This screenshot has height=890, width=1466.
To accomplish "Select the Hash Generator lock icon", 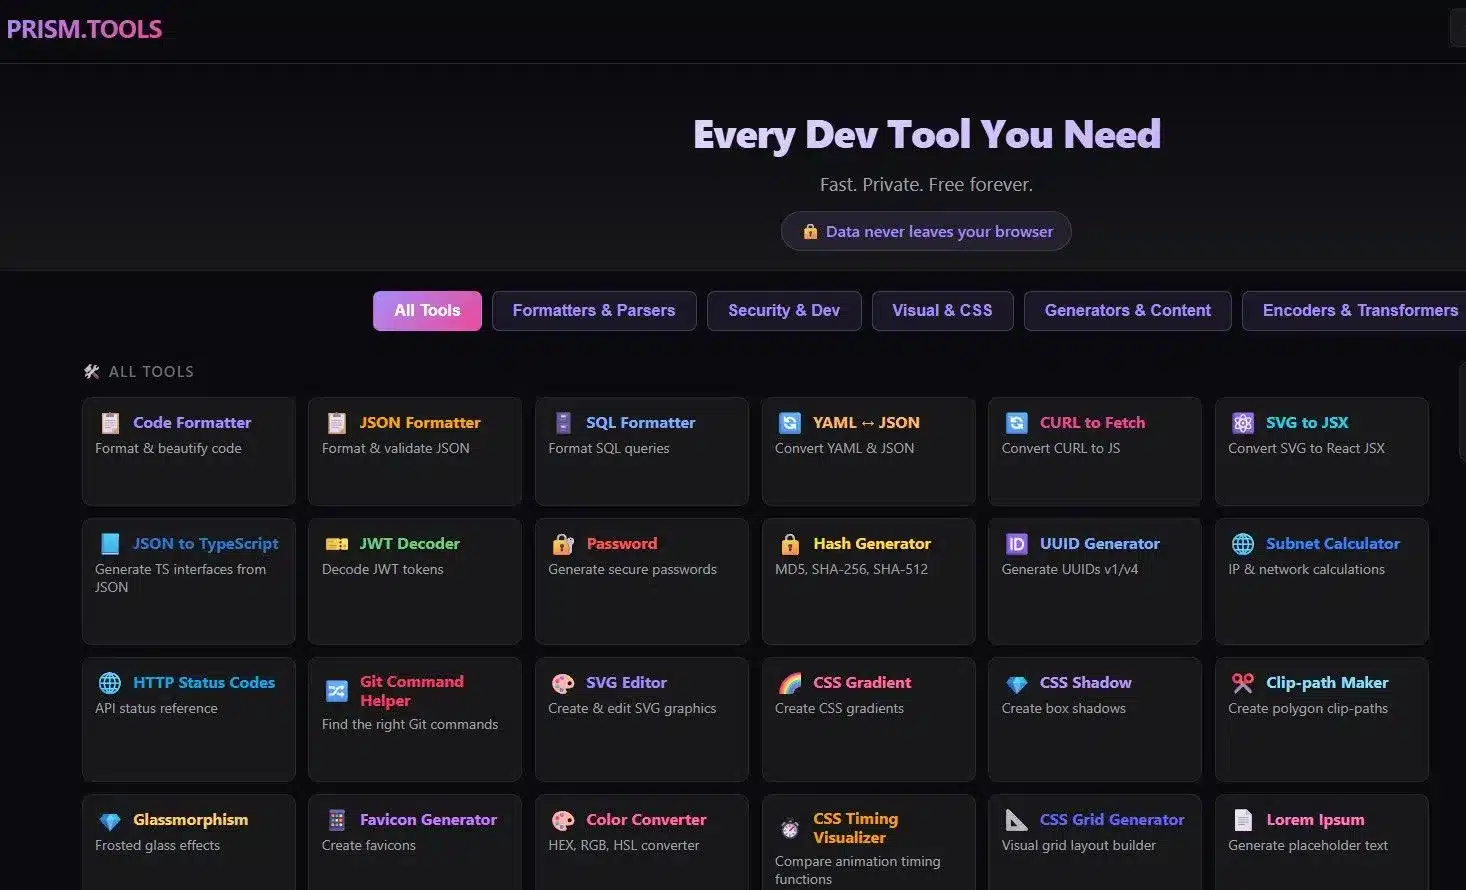I will pos(789,542).
